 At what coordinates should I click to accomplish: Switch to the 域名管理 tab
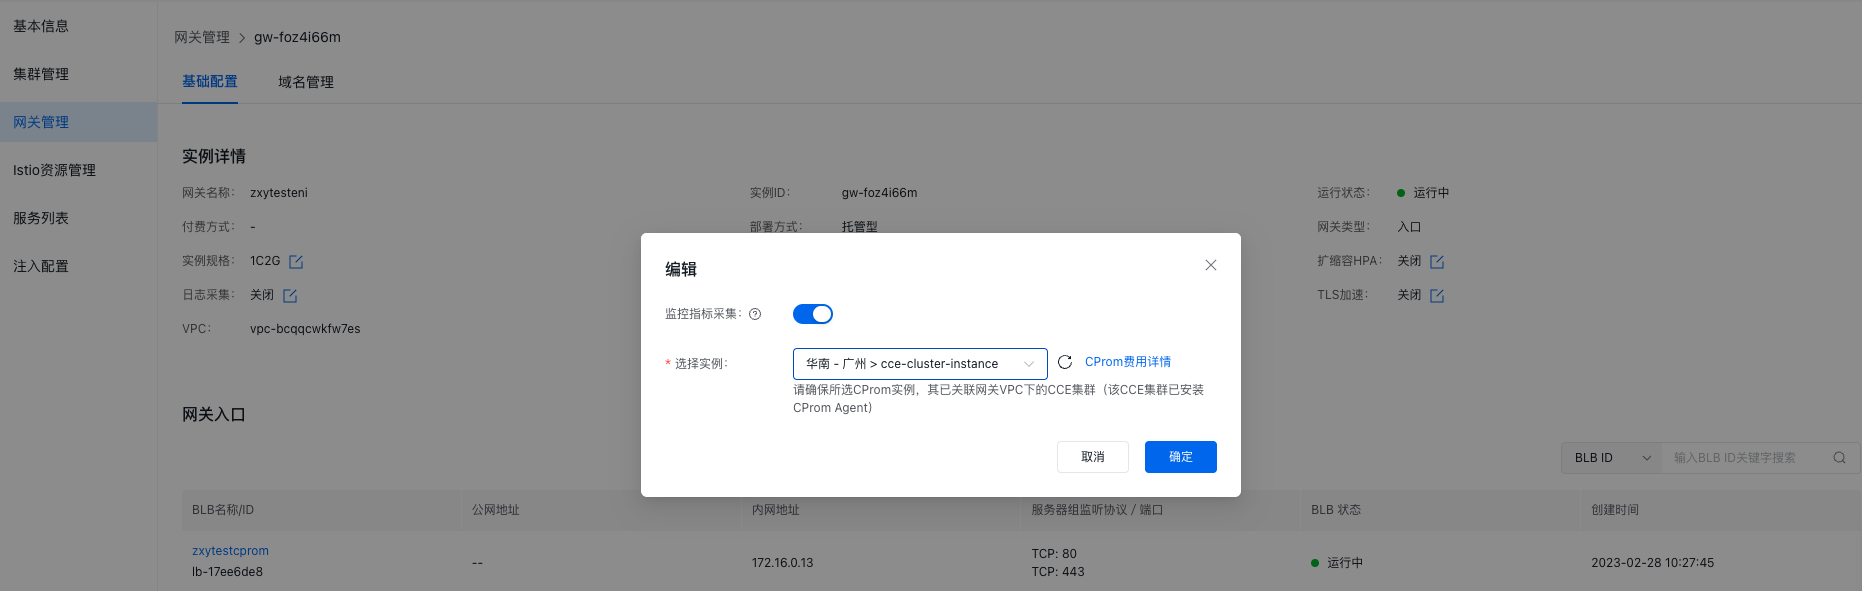(306, 82)
